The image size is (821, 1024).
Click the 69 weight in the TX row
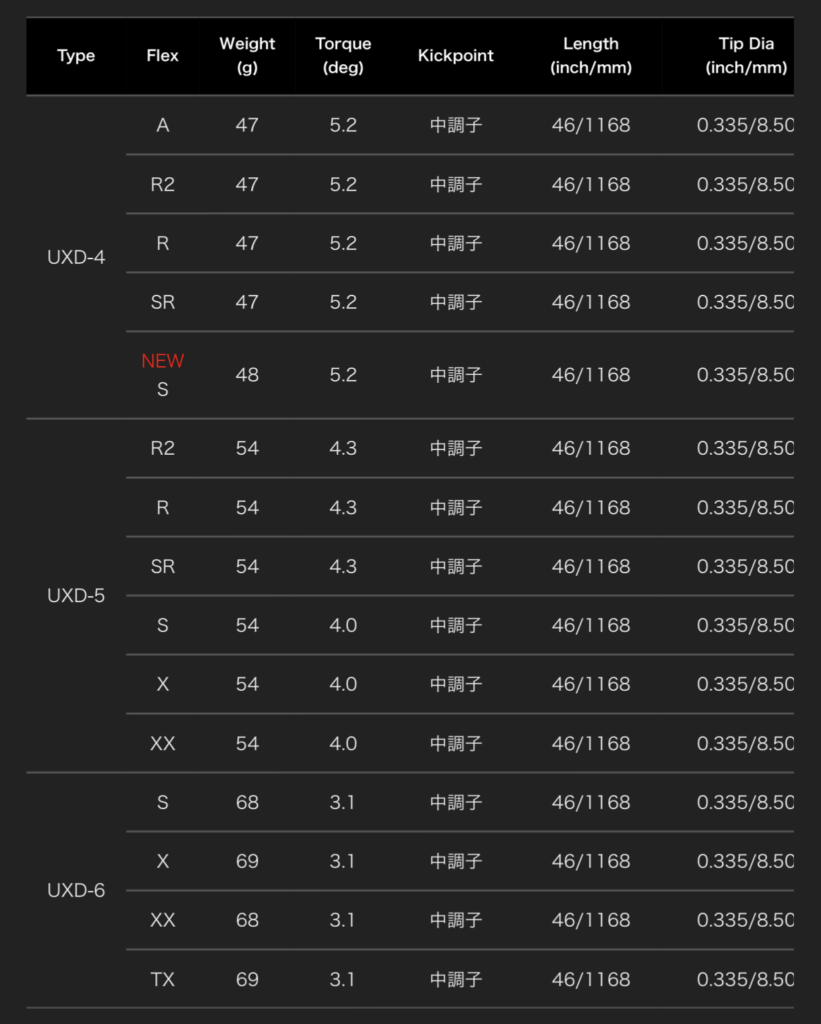247,980
